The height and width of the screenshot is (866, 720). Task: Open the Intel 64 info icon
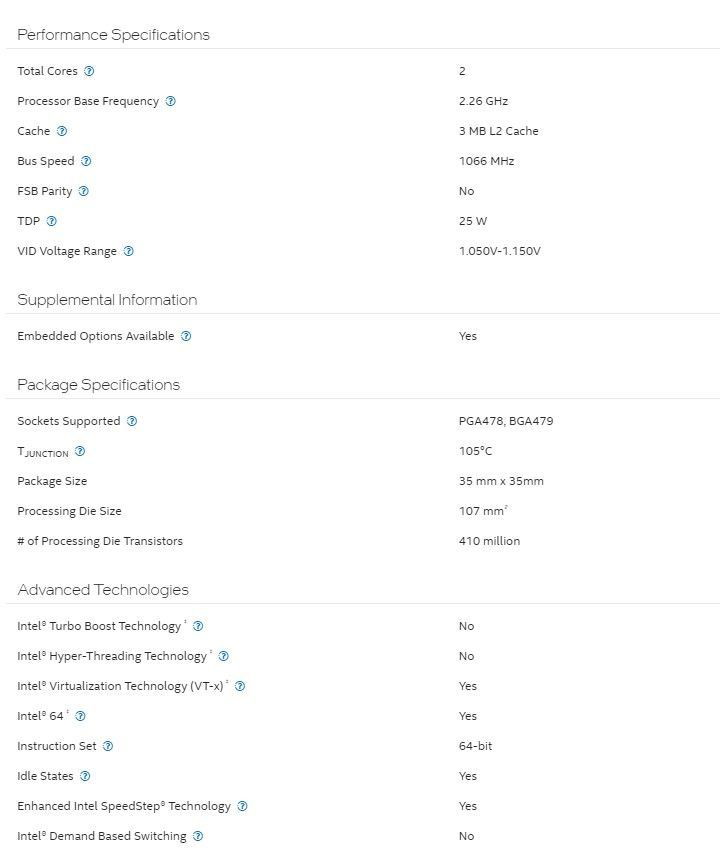(80, 716)
